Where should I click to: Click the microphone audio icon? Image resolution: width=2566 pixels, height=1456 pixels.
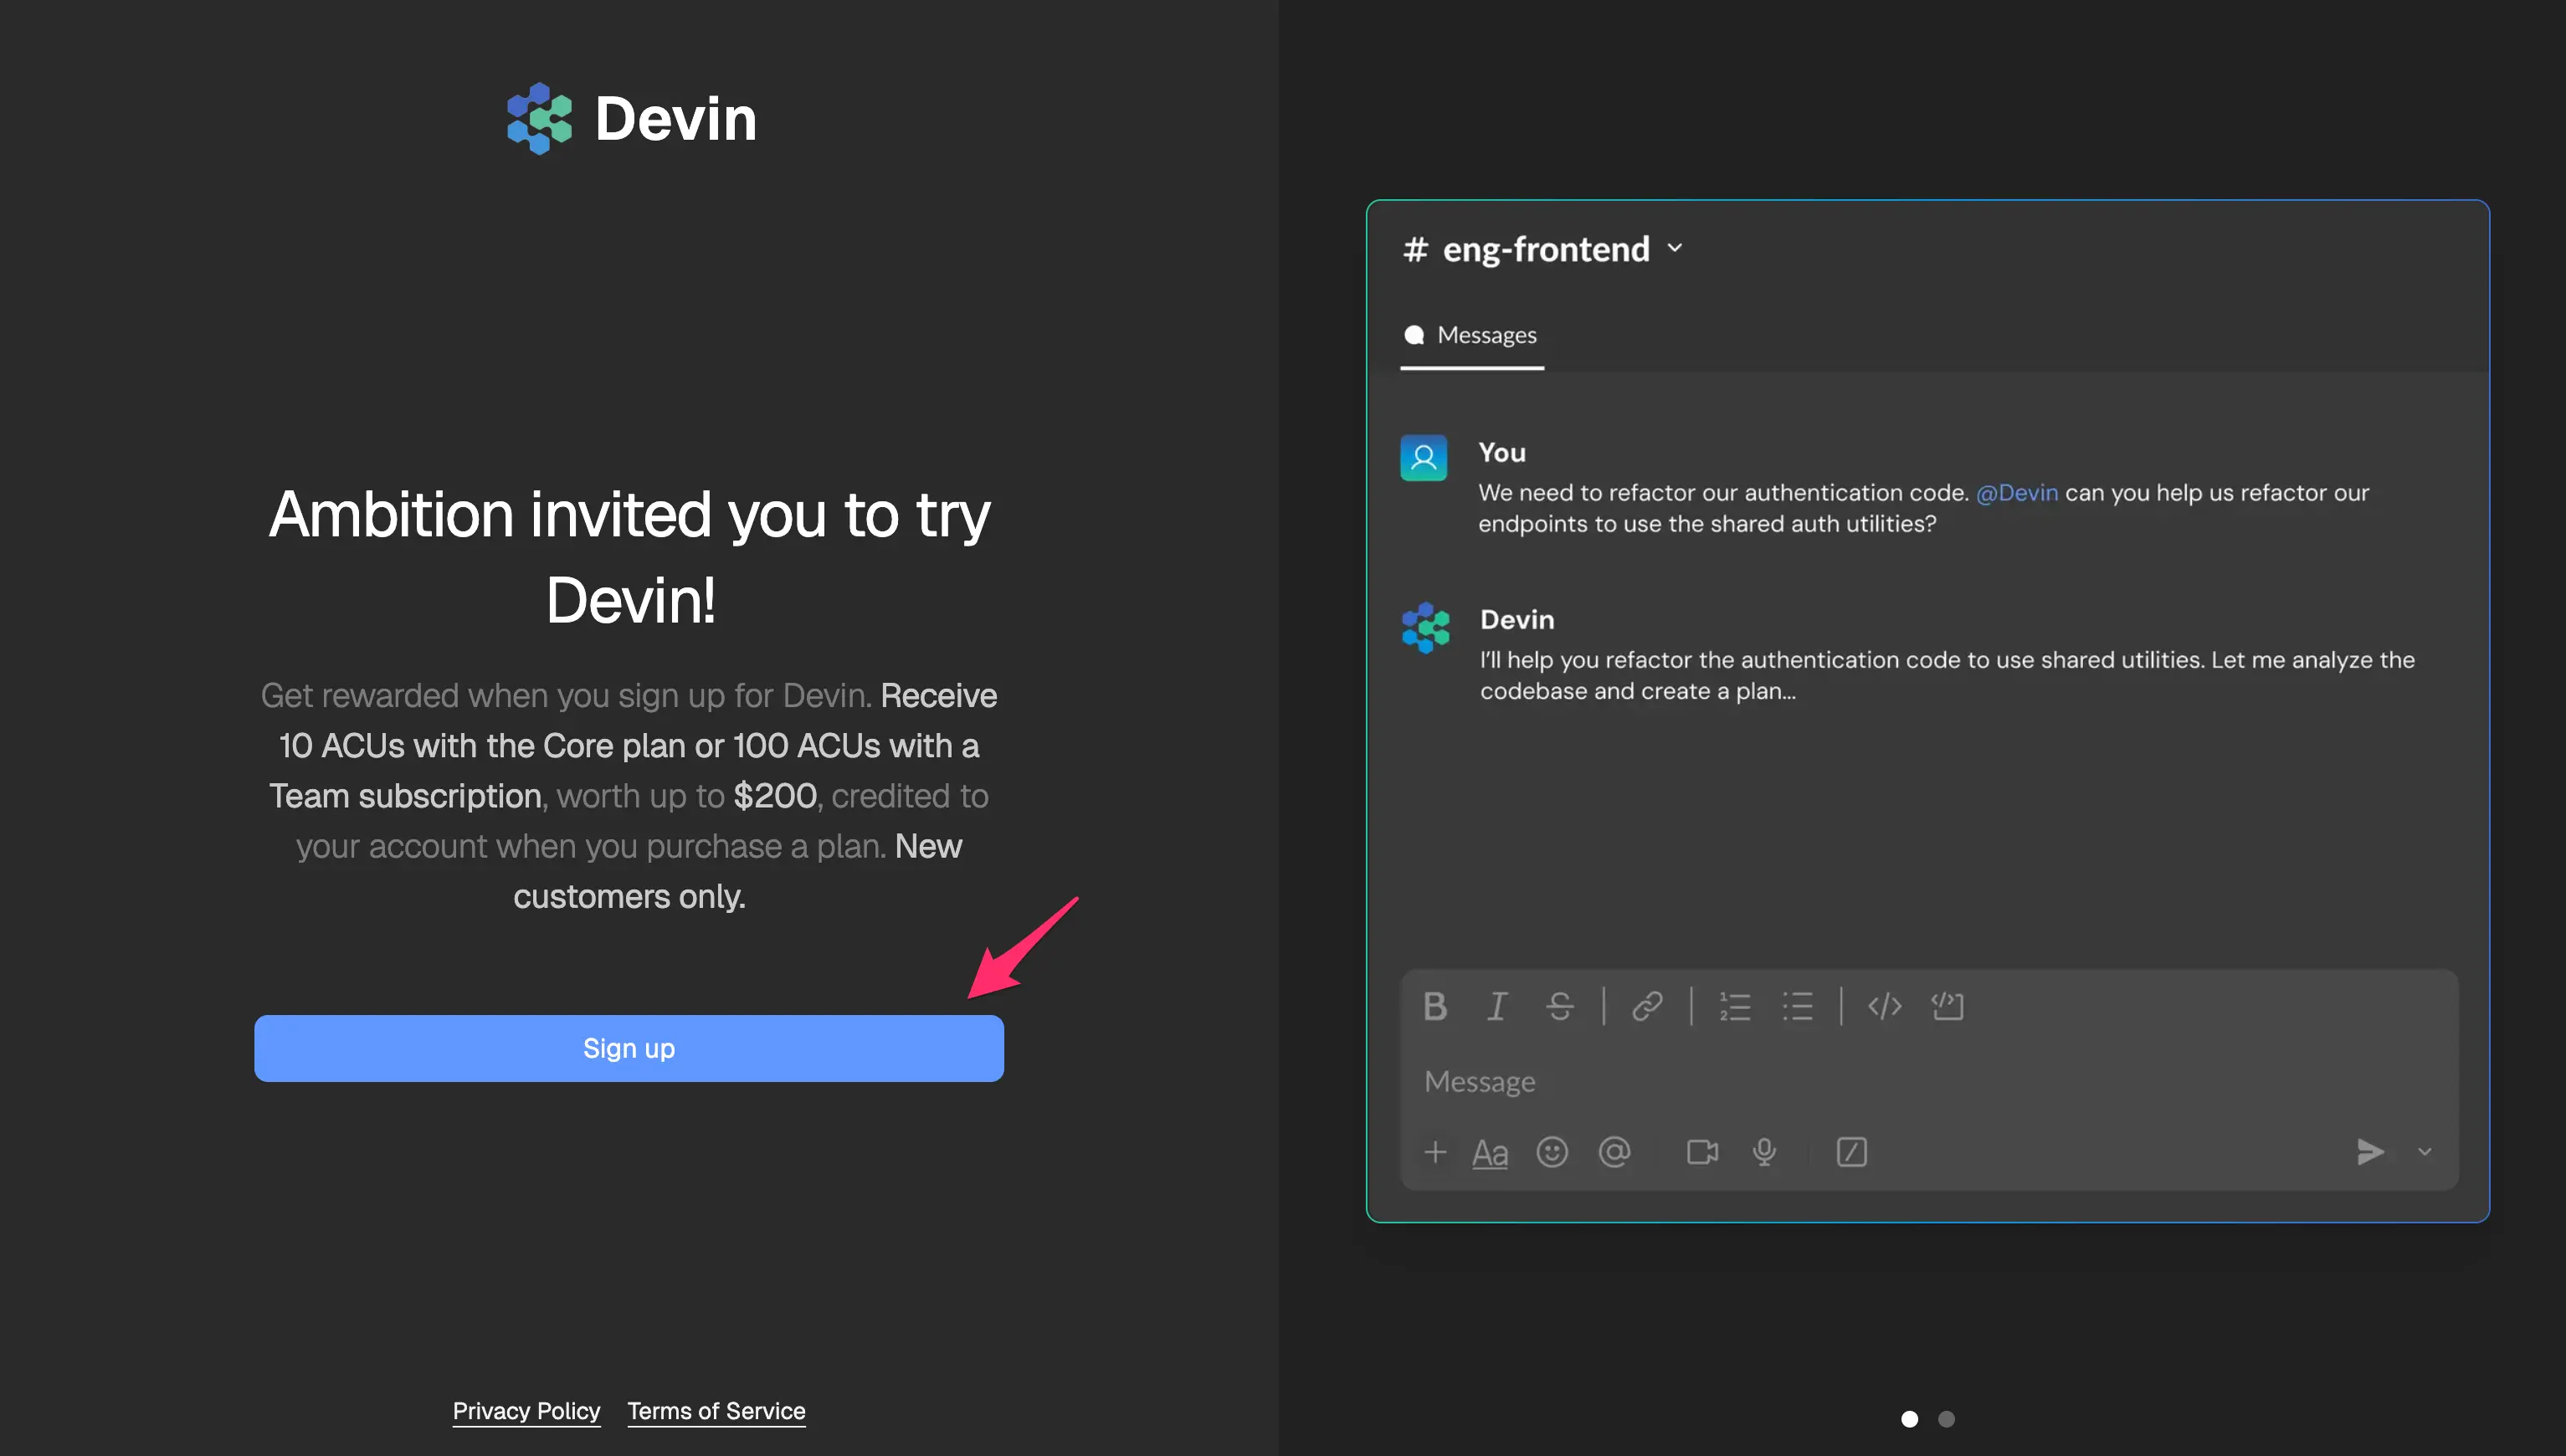click(x=1764, y=1152)
